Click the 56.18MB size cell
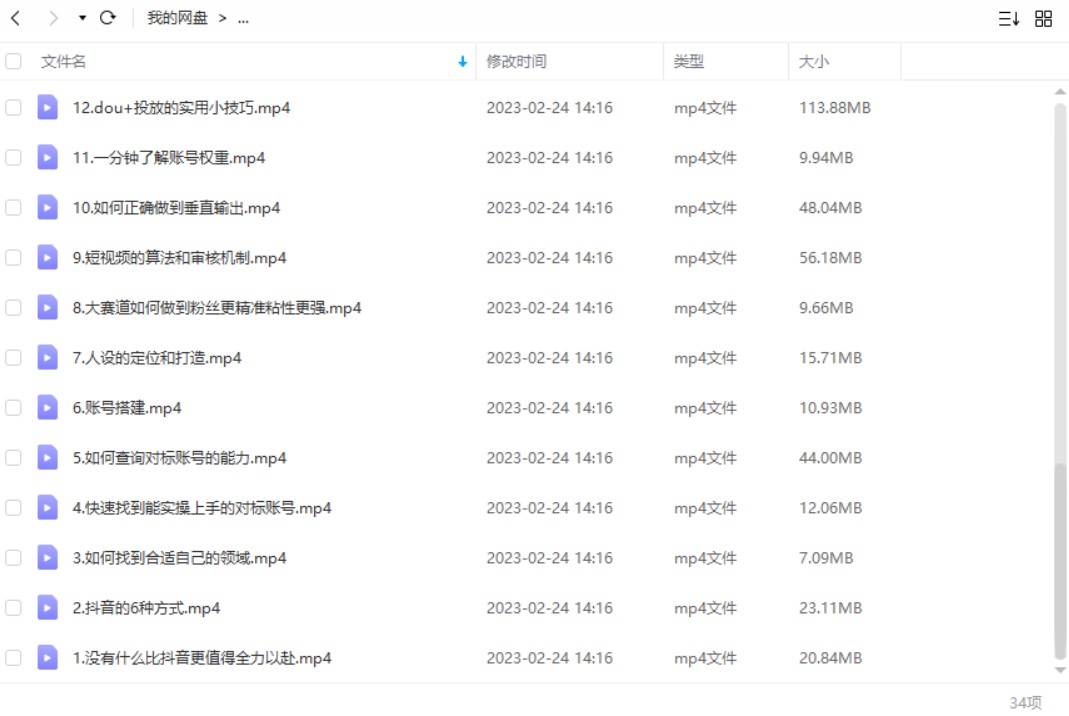This screenshot has width=1069, height=716. [830, 258]
